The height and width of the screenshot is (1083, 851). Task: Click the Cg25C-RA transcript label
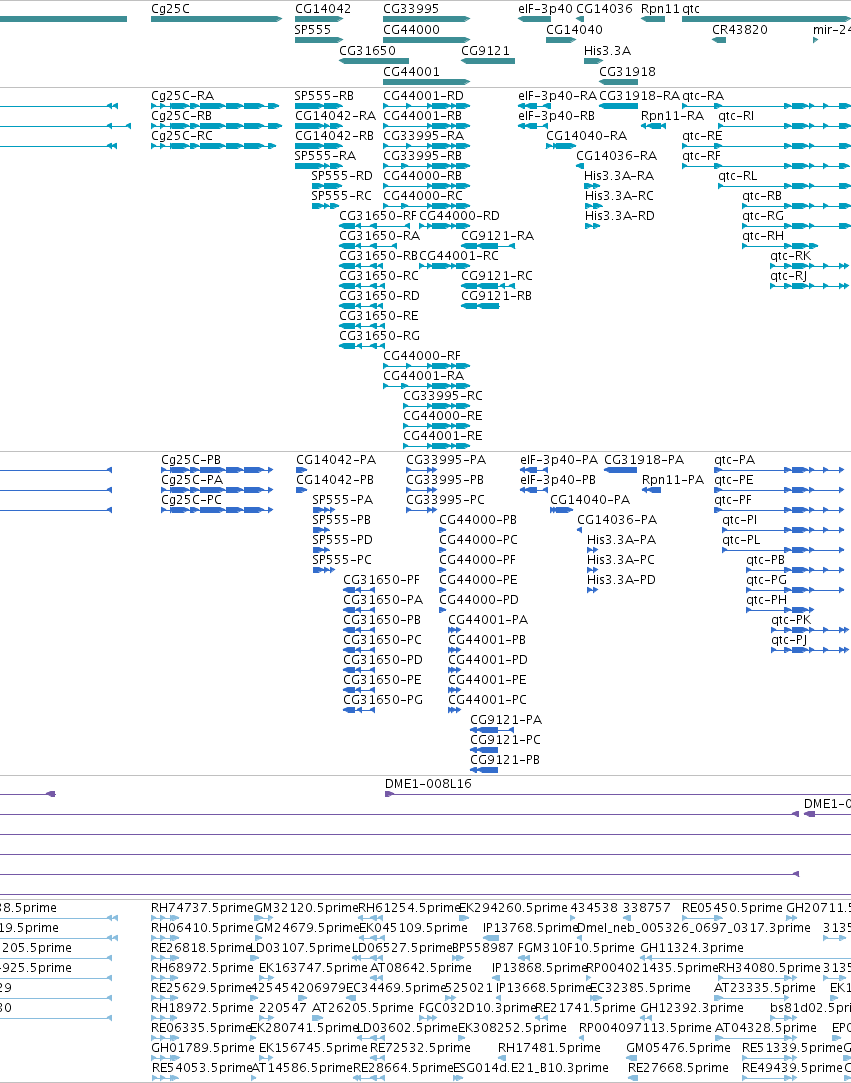[182, 95]
